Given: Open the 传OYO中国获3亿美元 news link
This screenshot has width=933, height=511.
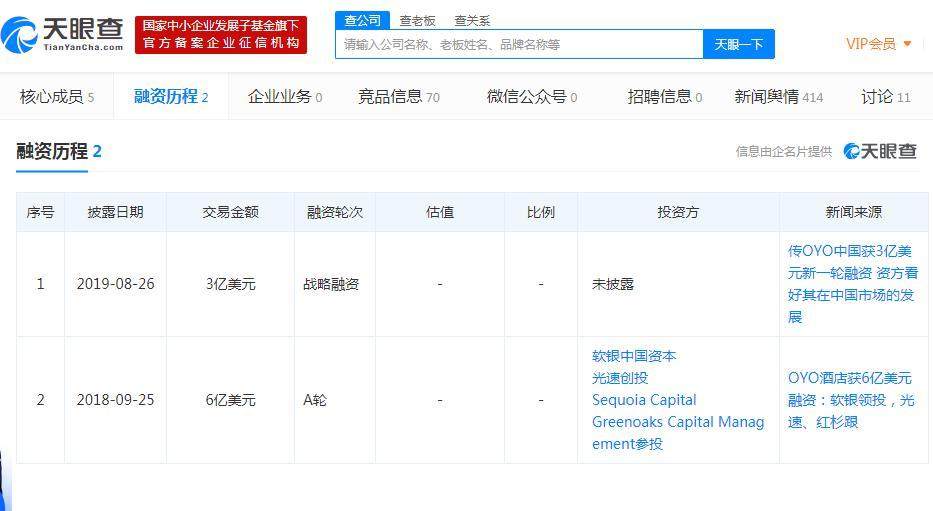Looking at the screenshot, I should 851,284.
